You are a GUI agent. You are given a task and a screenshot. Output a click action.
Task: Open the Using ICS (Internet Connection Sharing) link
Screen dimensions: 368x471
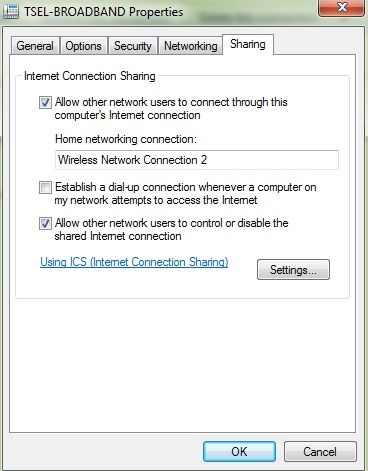tap(134, 262)
